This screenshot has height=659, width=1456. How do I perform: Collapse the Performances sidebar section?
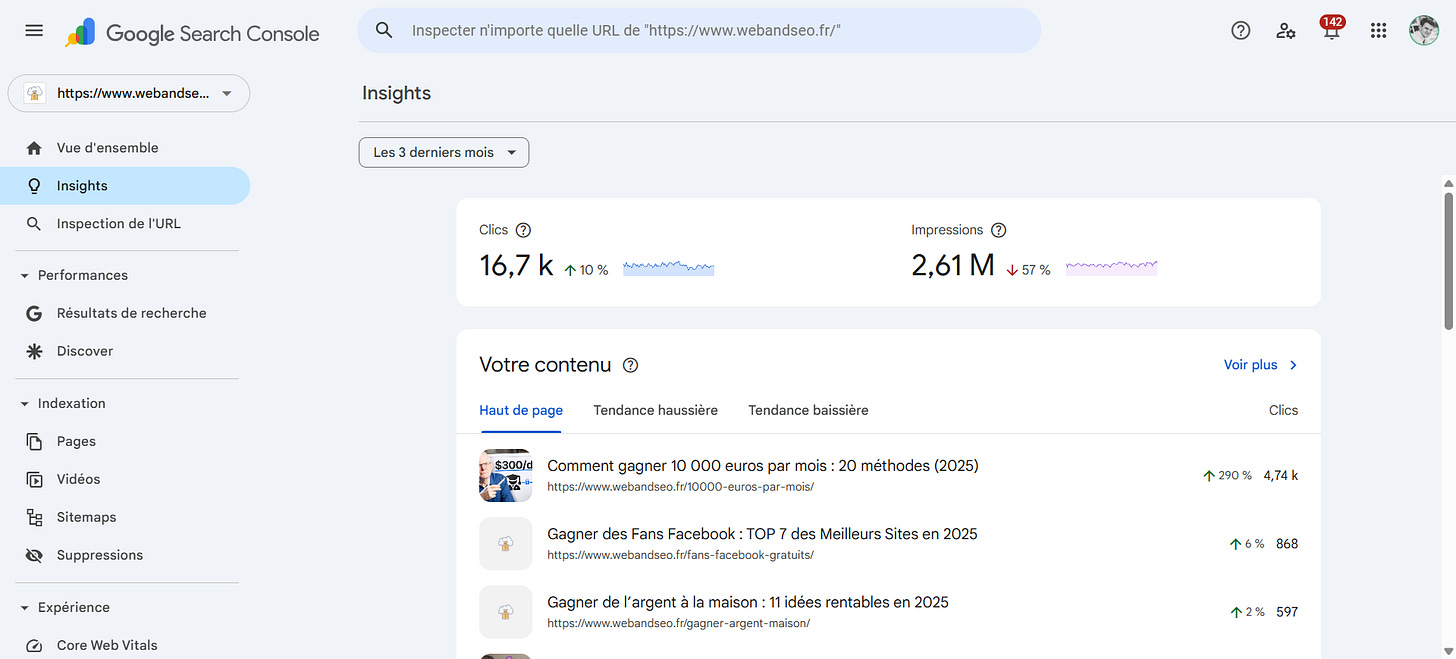click(x=24, y=275)
